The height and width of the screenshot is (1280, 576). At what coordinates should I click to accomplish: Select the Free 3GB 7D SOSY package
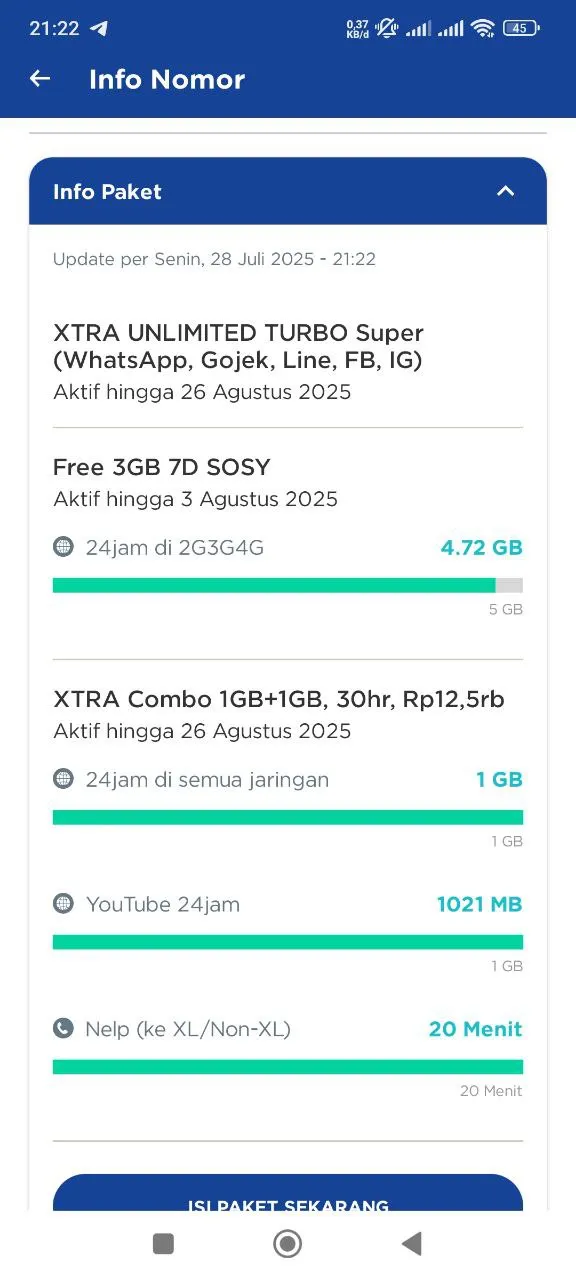click(162, 467)
